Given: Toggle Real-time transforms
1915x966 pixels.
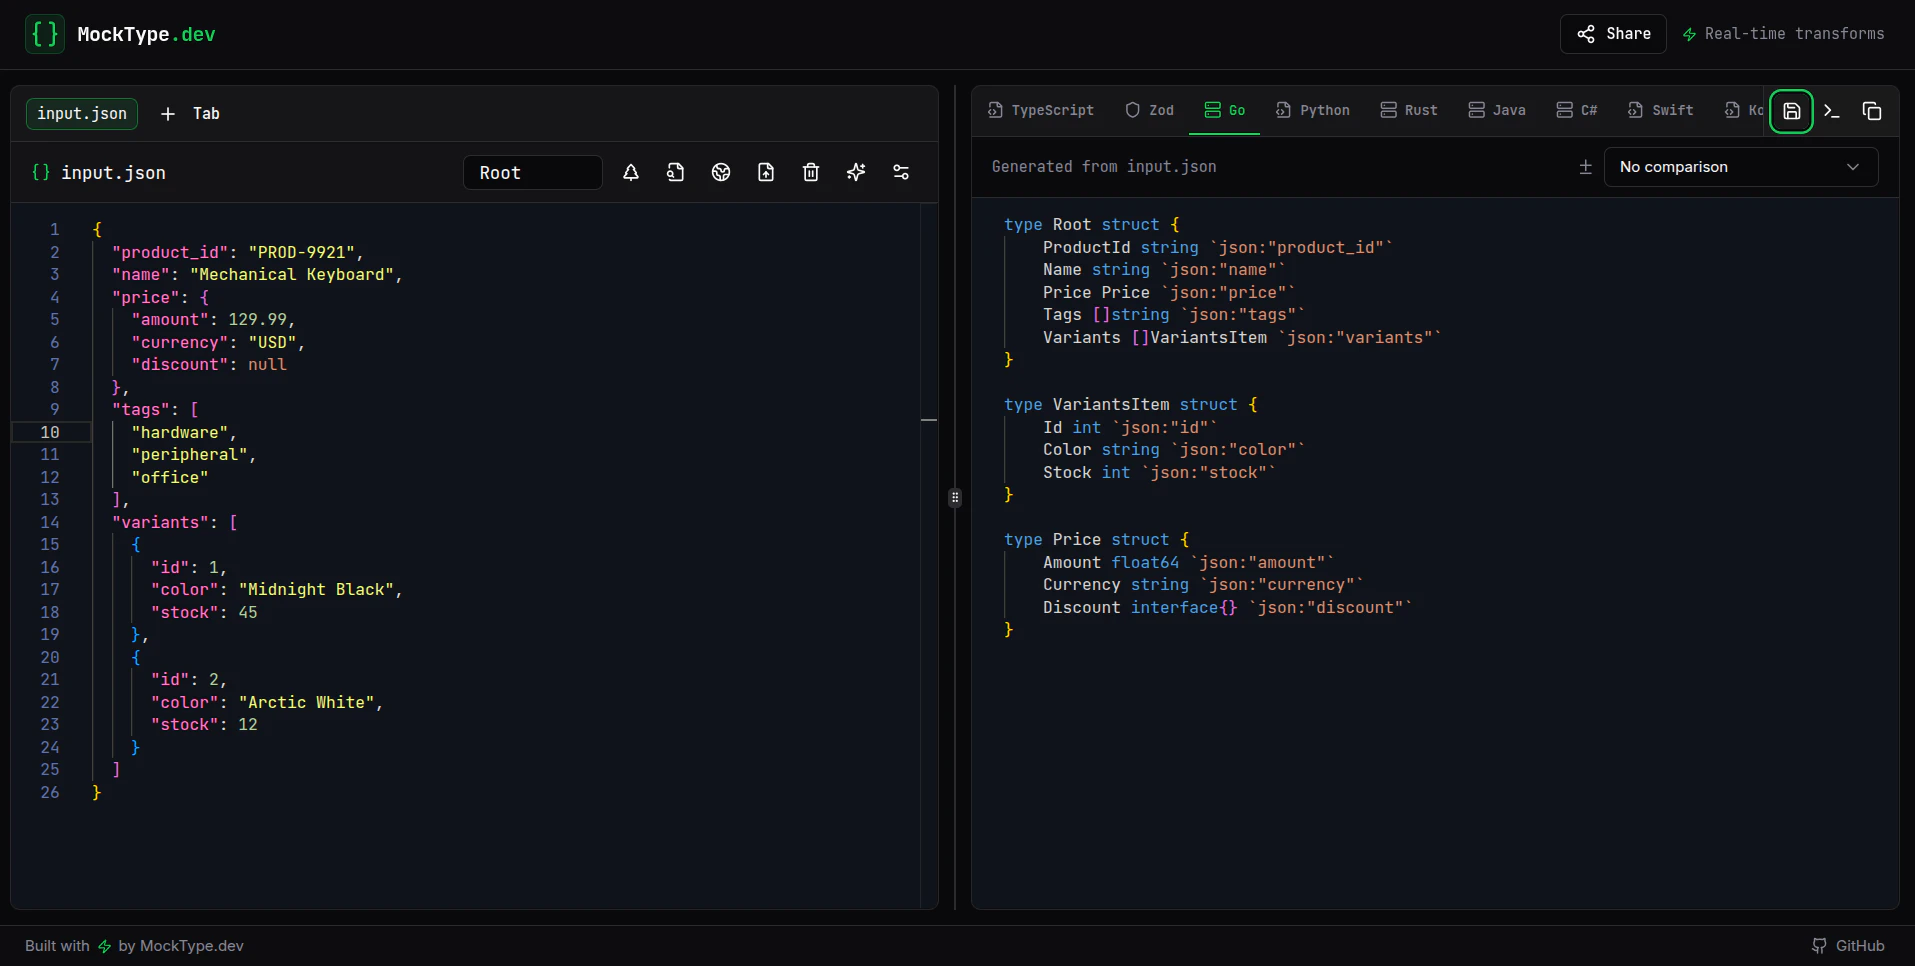Looking at the screenshot, I should click(1783, 33).
